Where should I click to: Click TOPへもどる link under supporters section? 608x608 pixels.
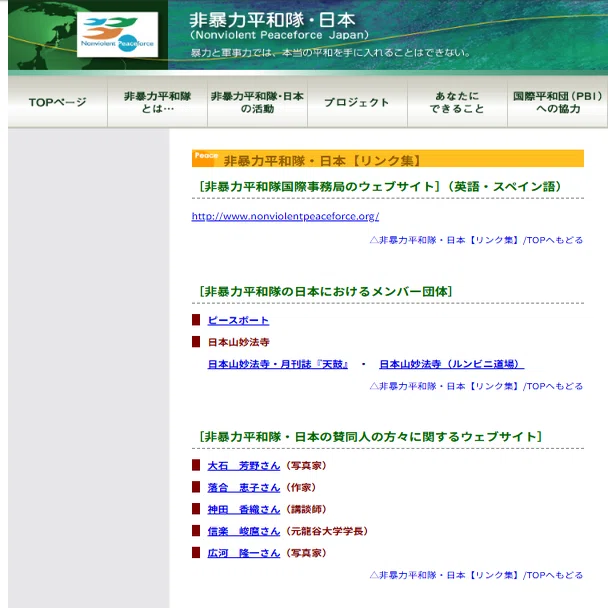point(476,575)
